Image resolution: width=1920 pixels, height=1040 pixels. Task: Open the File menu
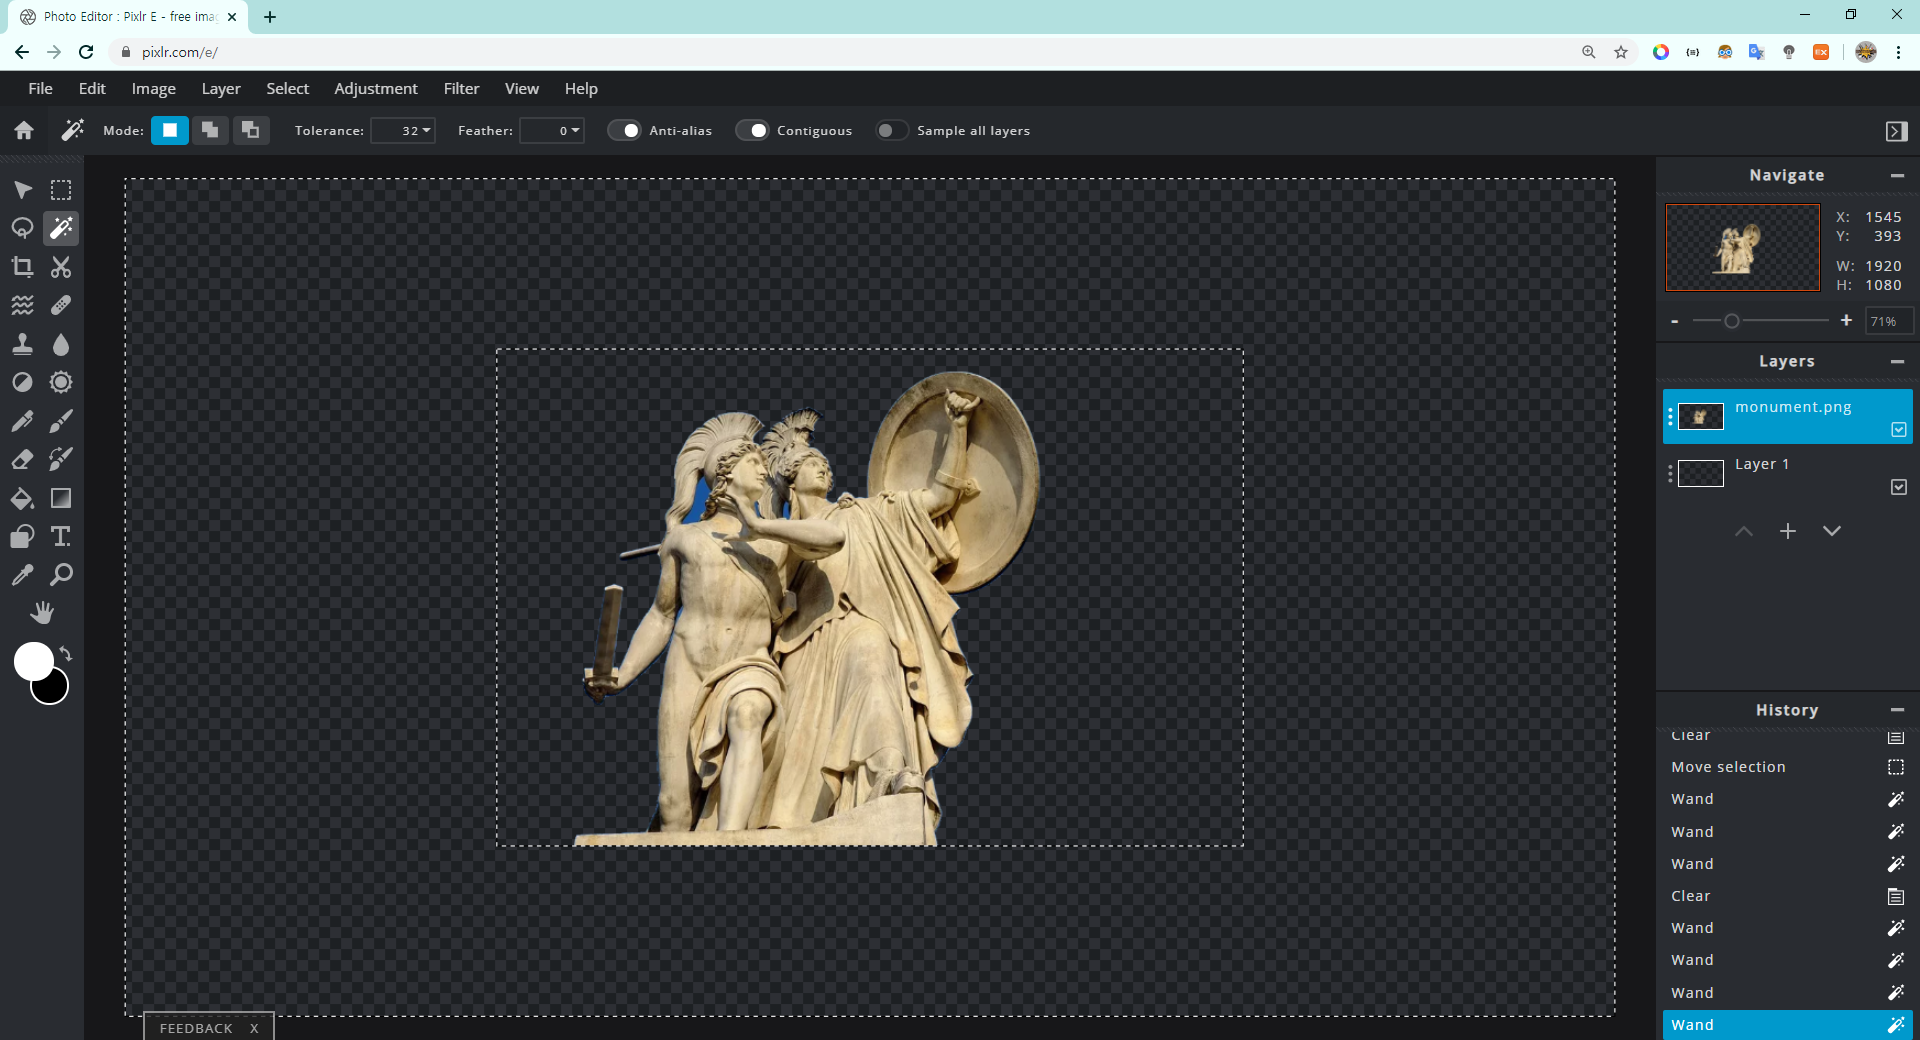(41, 89)
